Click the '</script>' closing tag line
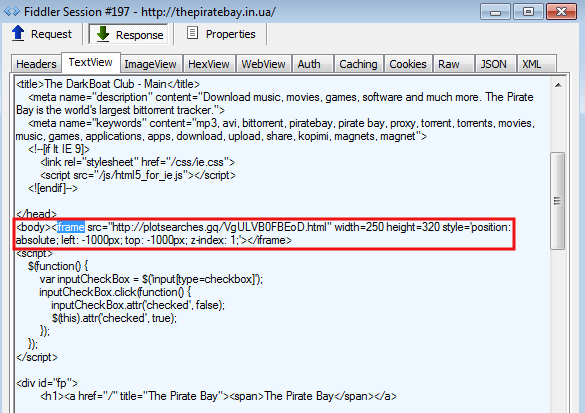Screen dimensions: 585x413 coord(37,357)
